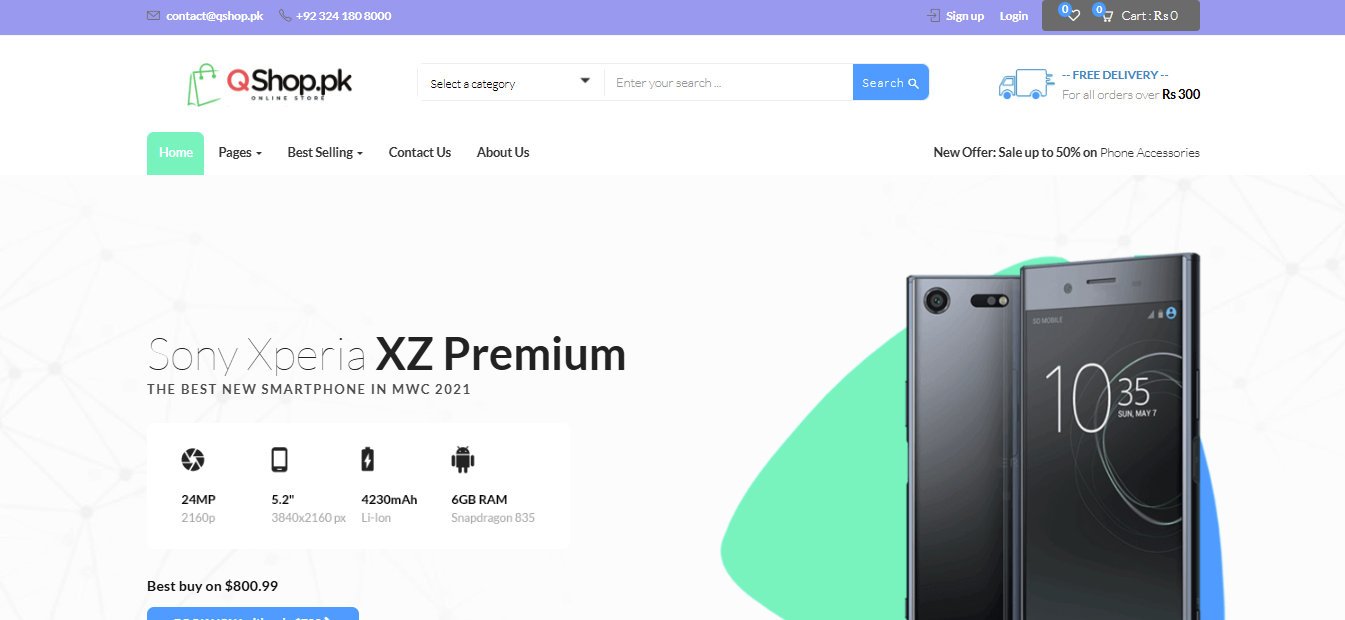This screenshot has height=620, width=1345.
Task: Open the About Us page
Action: [x=503, y=153]
